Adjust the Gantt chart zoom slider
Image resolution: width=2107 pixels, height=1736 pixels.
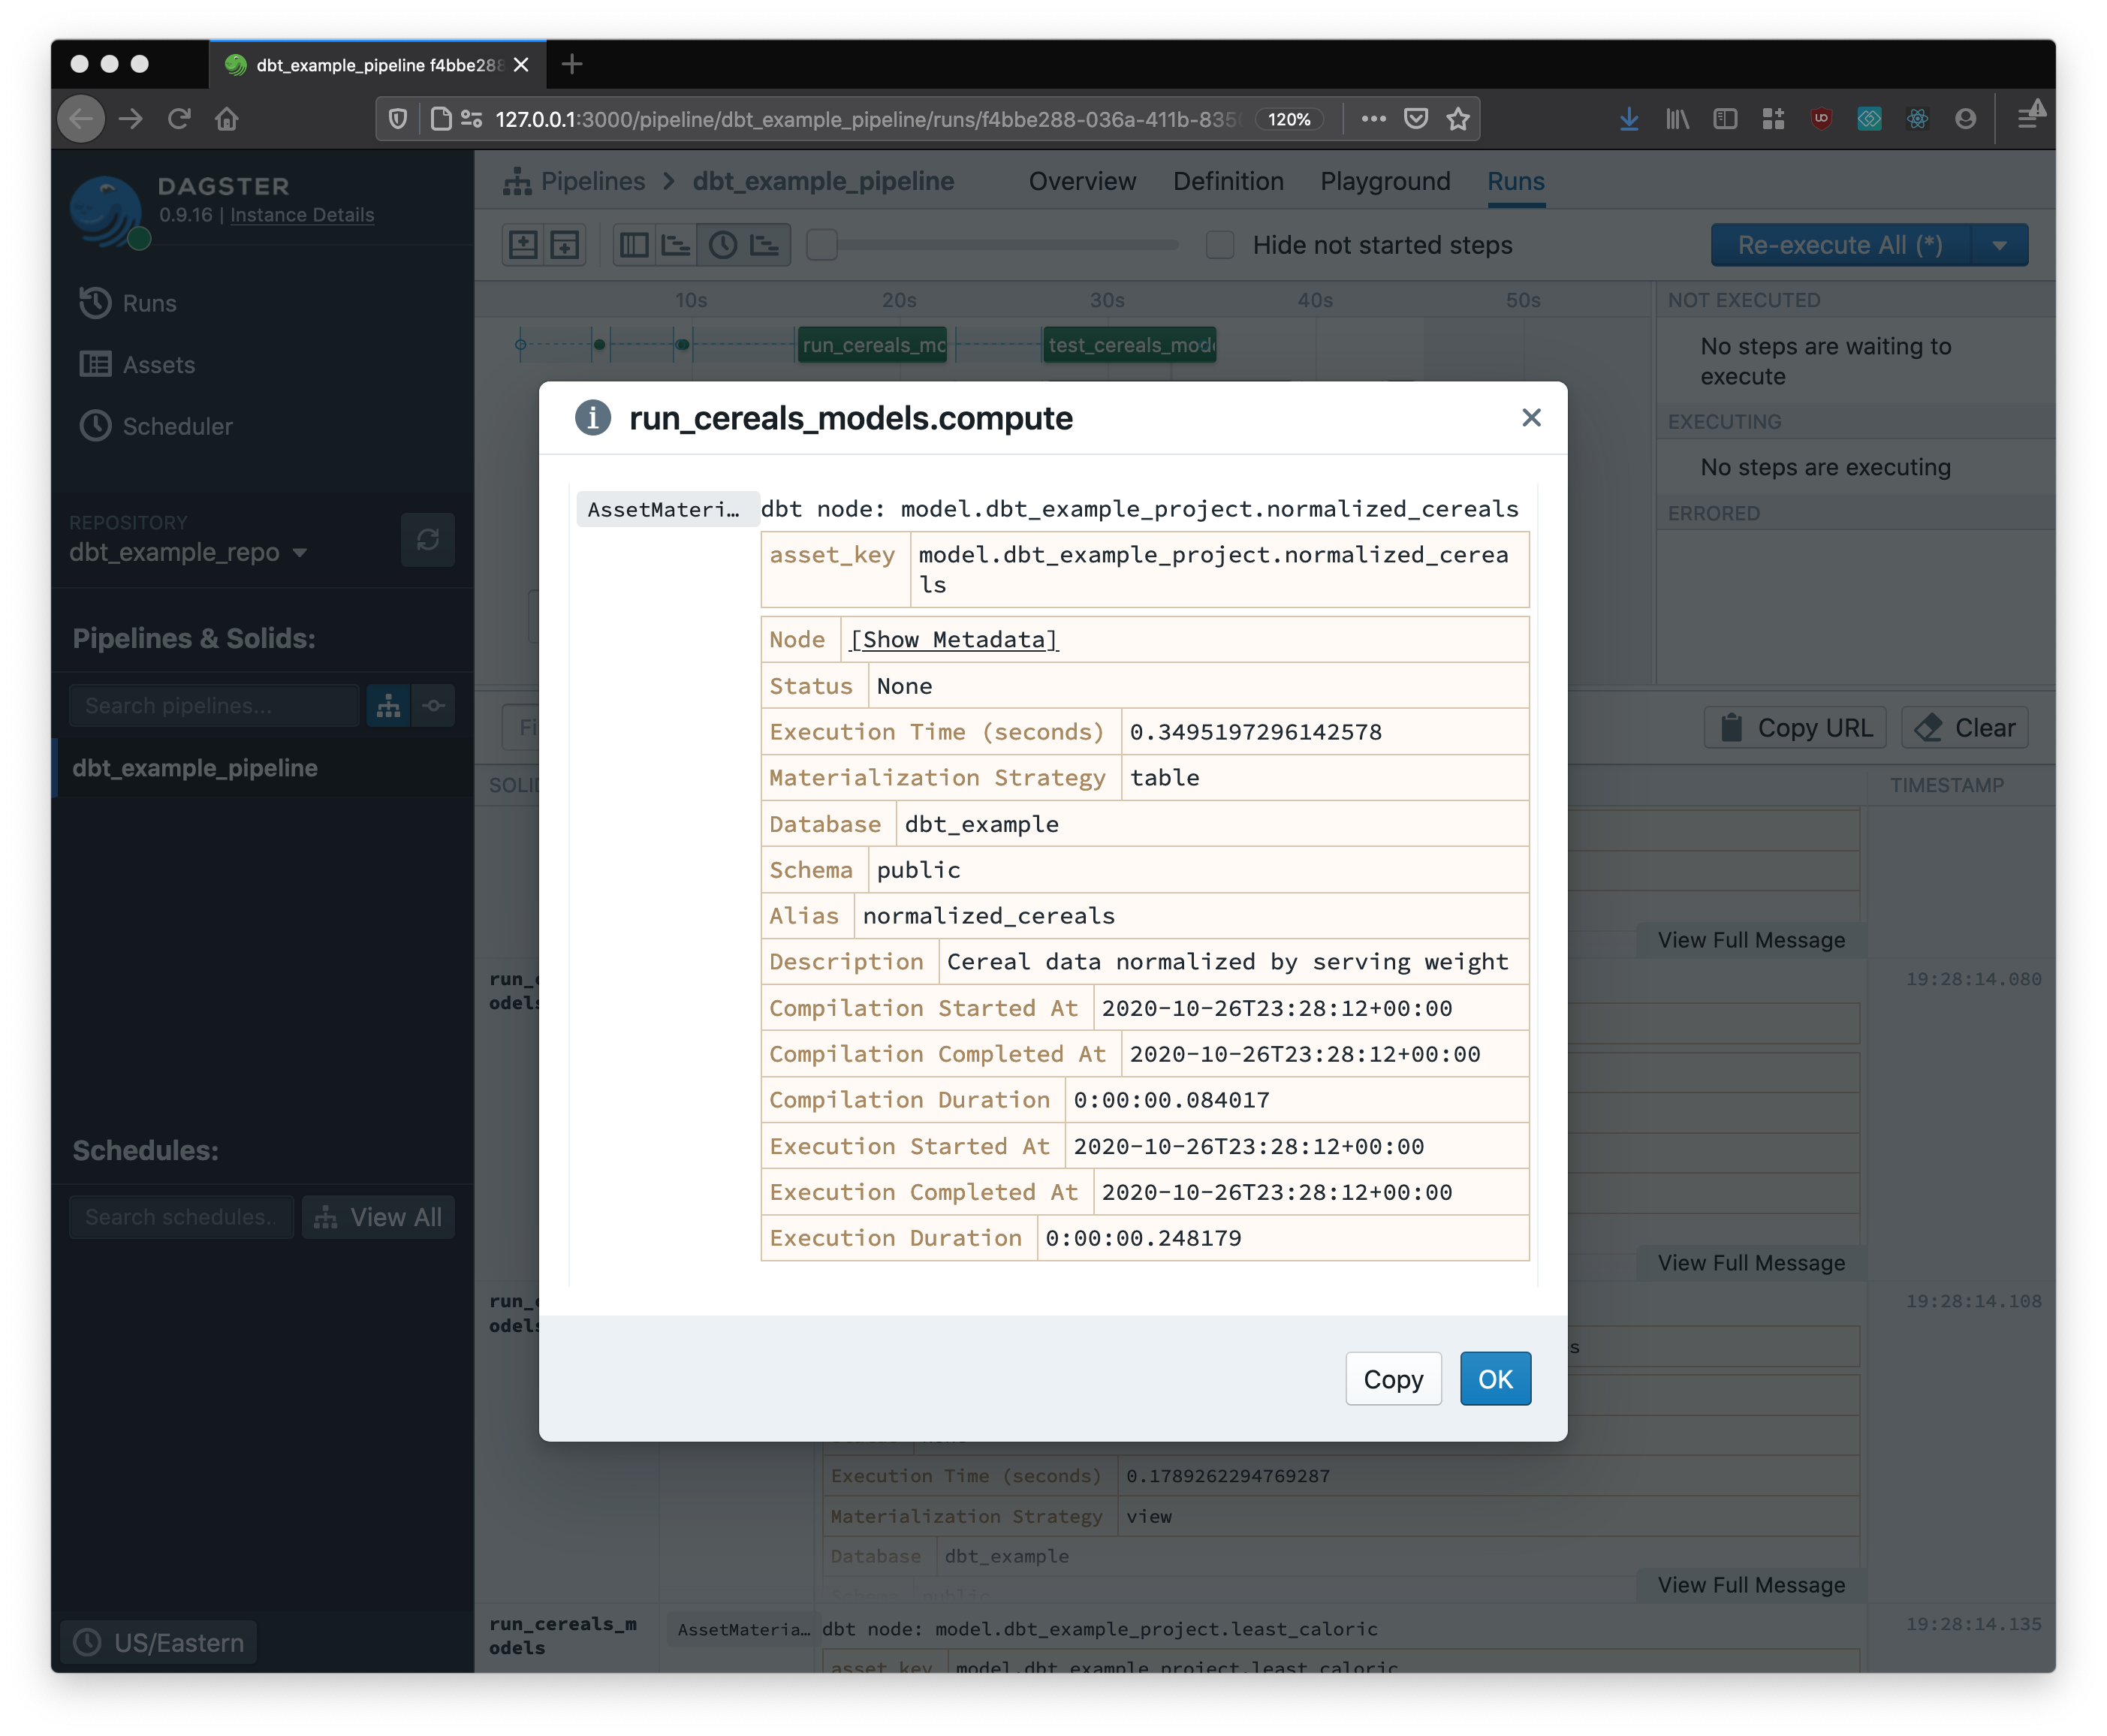(x=821, y=245)
